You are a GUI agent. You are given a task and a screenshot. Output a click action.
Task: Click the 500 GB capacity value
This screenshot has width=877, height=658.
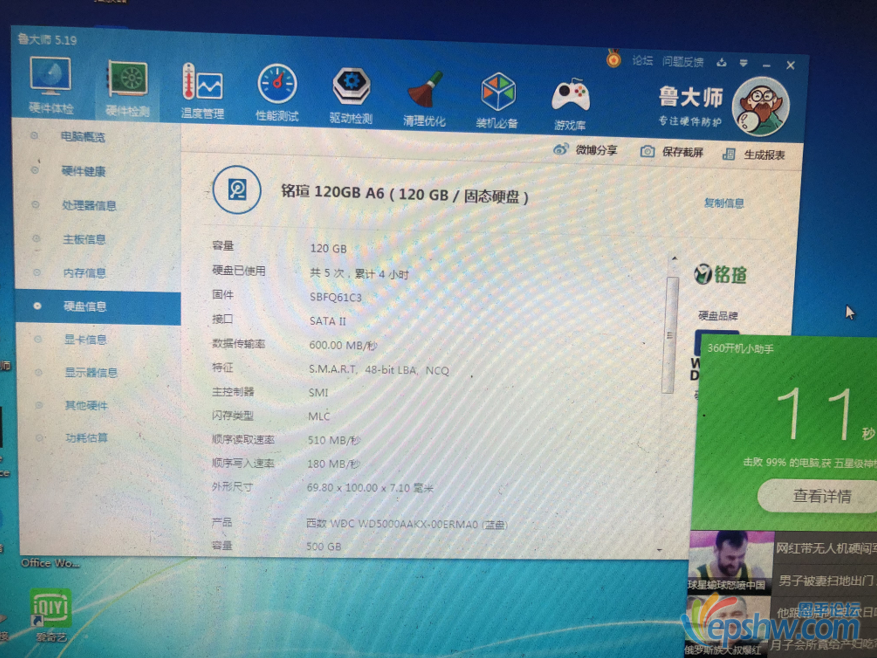pos(323,546)
